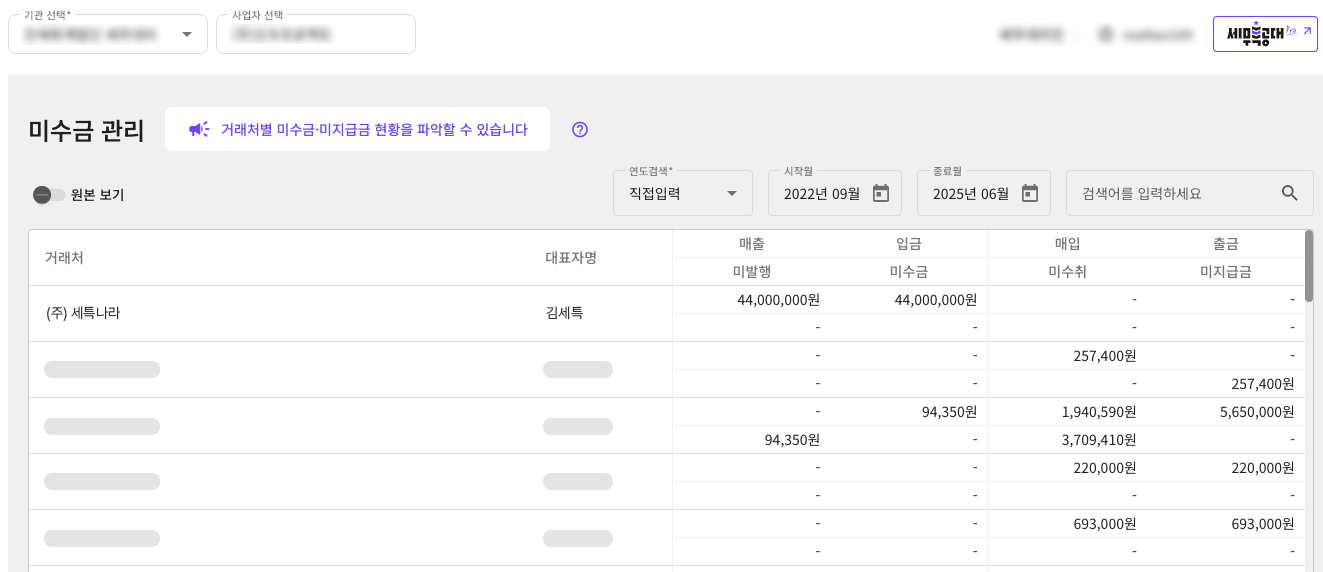Click the 세무특공대 logo button
The height and width of the screenshot is (572, 1323).
pyautogui.click(x=1264, y=33)
